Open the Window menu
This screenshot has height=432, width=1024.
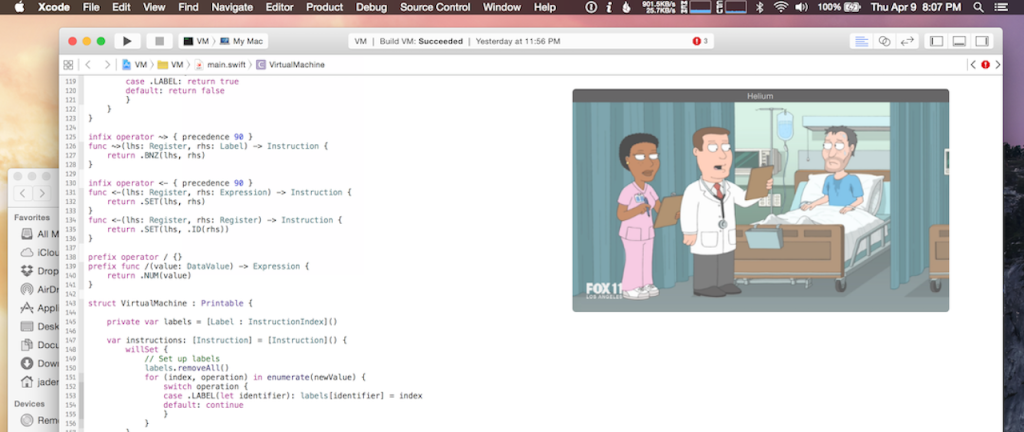coord(502,7)
